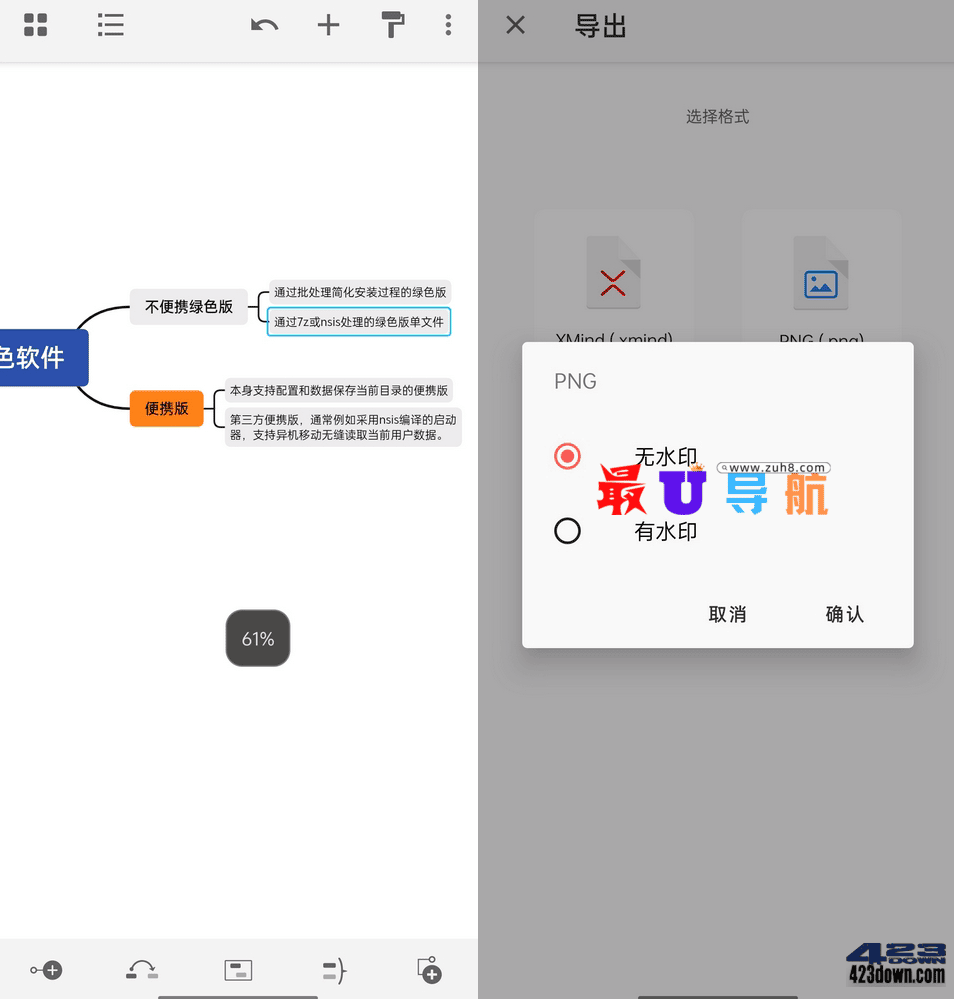Select the 无水印 radio option

567,457
